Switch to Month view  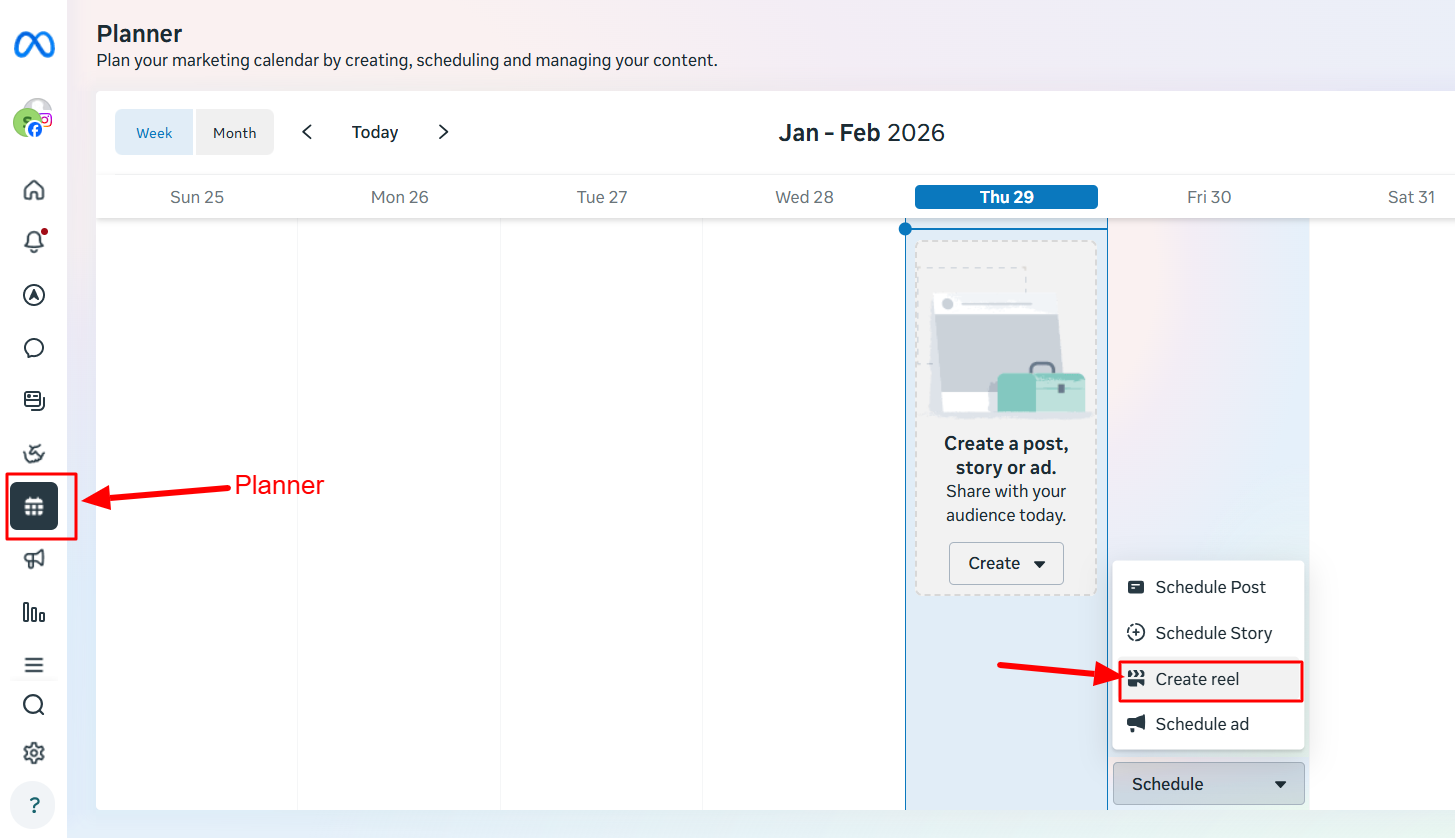point(234,133)
